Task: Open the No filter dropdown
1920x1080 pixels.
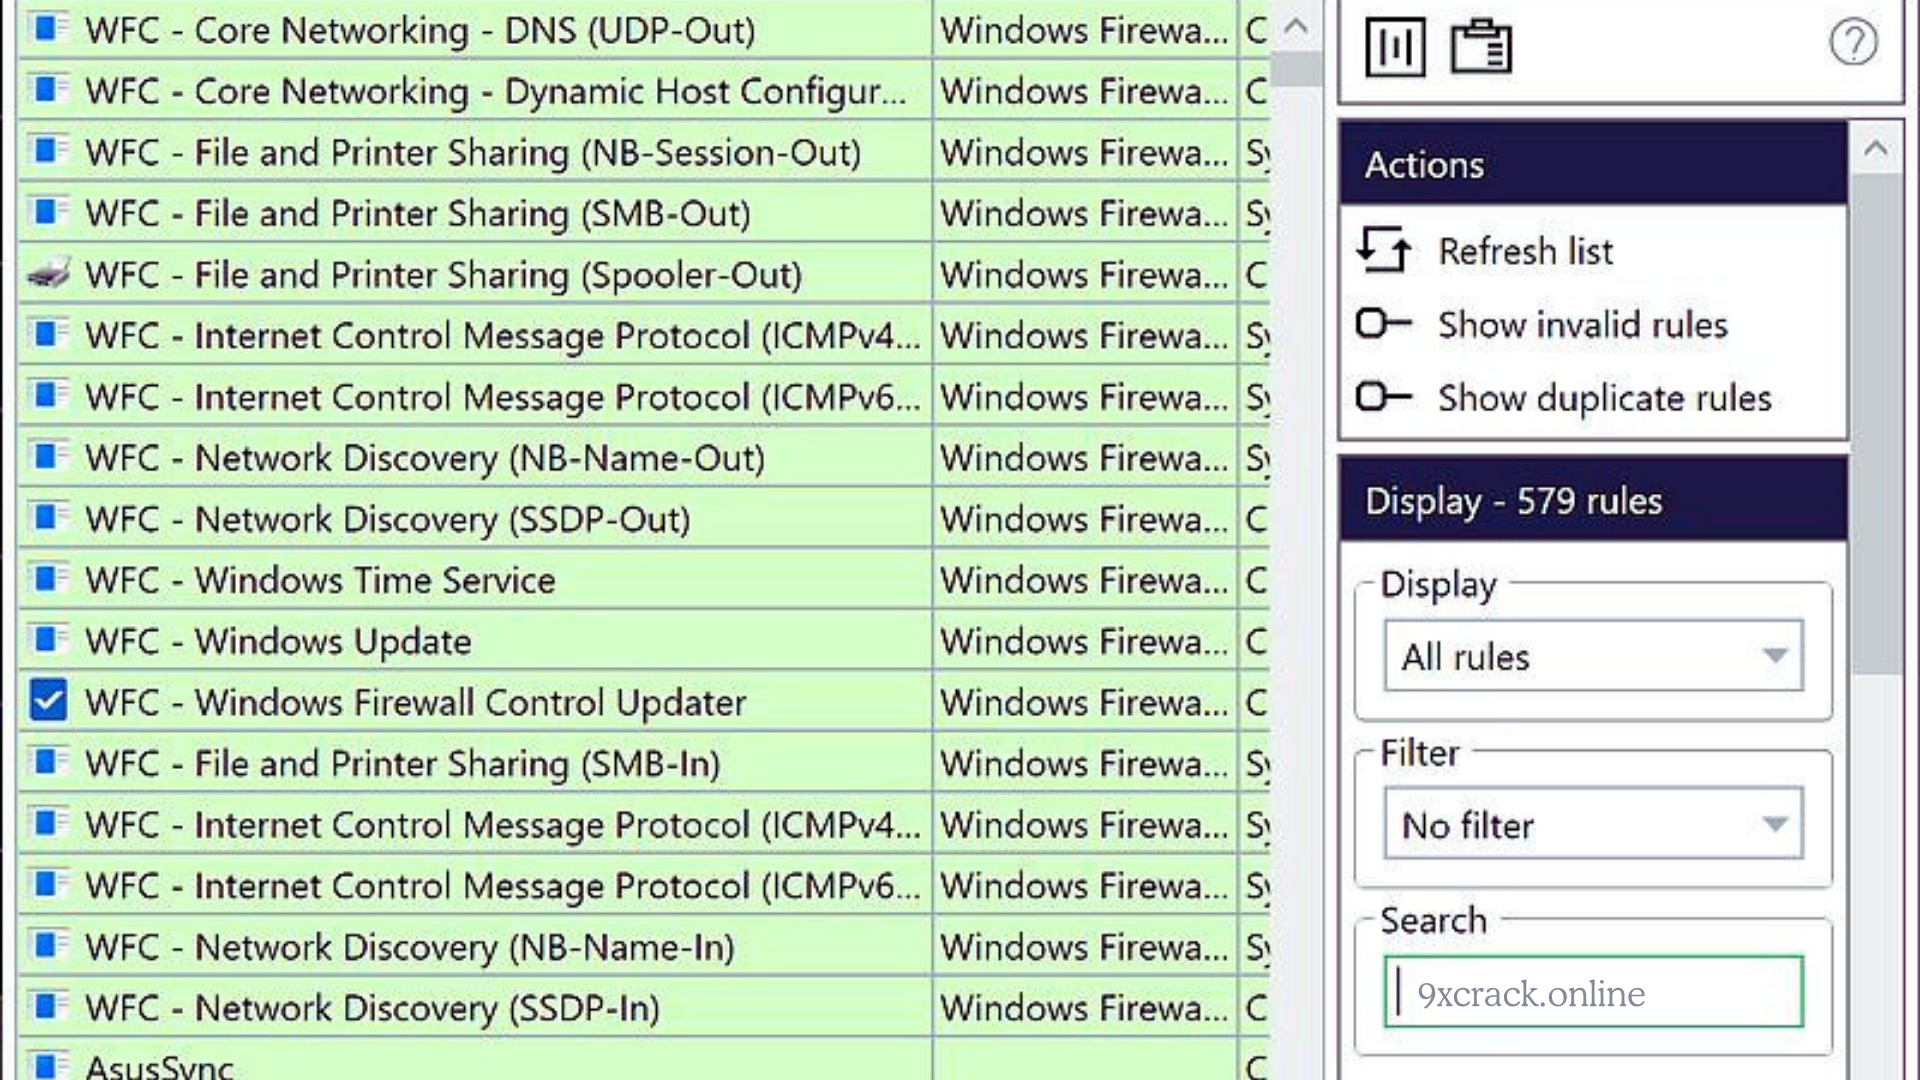Action: click(x=1594, y=824)
